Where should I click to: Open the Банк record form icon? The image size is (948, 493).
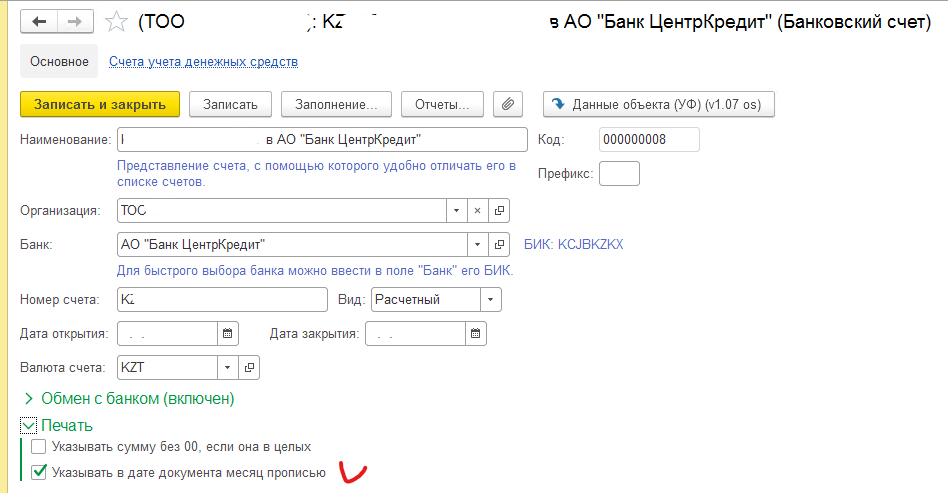click(x=501, y=245)
